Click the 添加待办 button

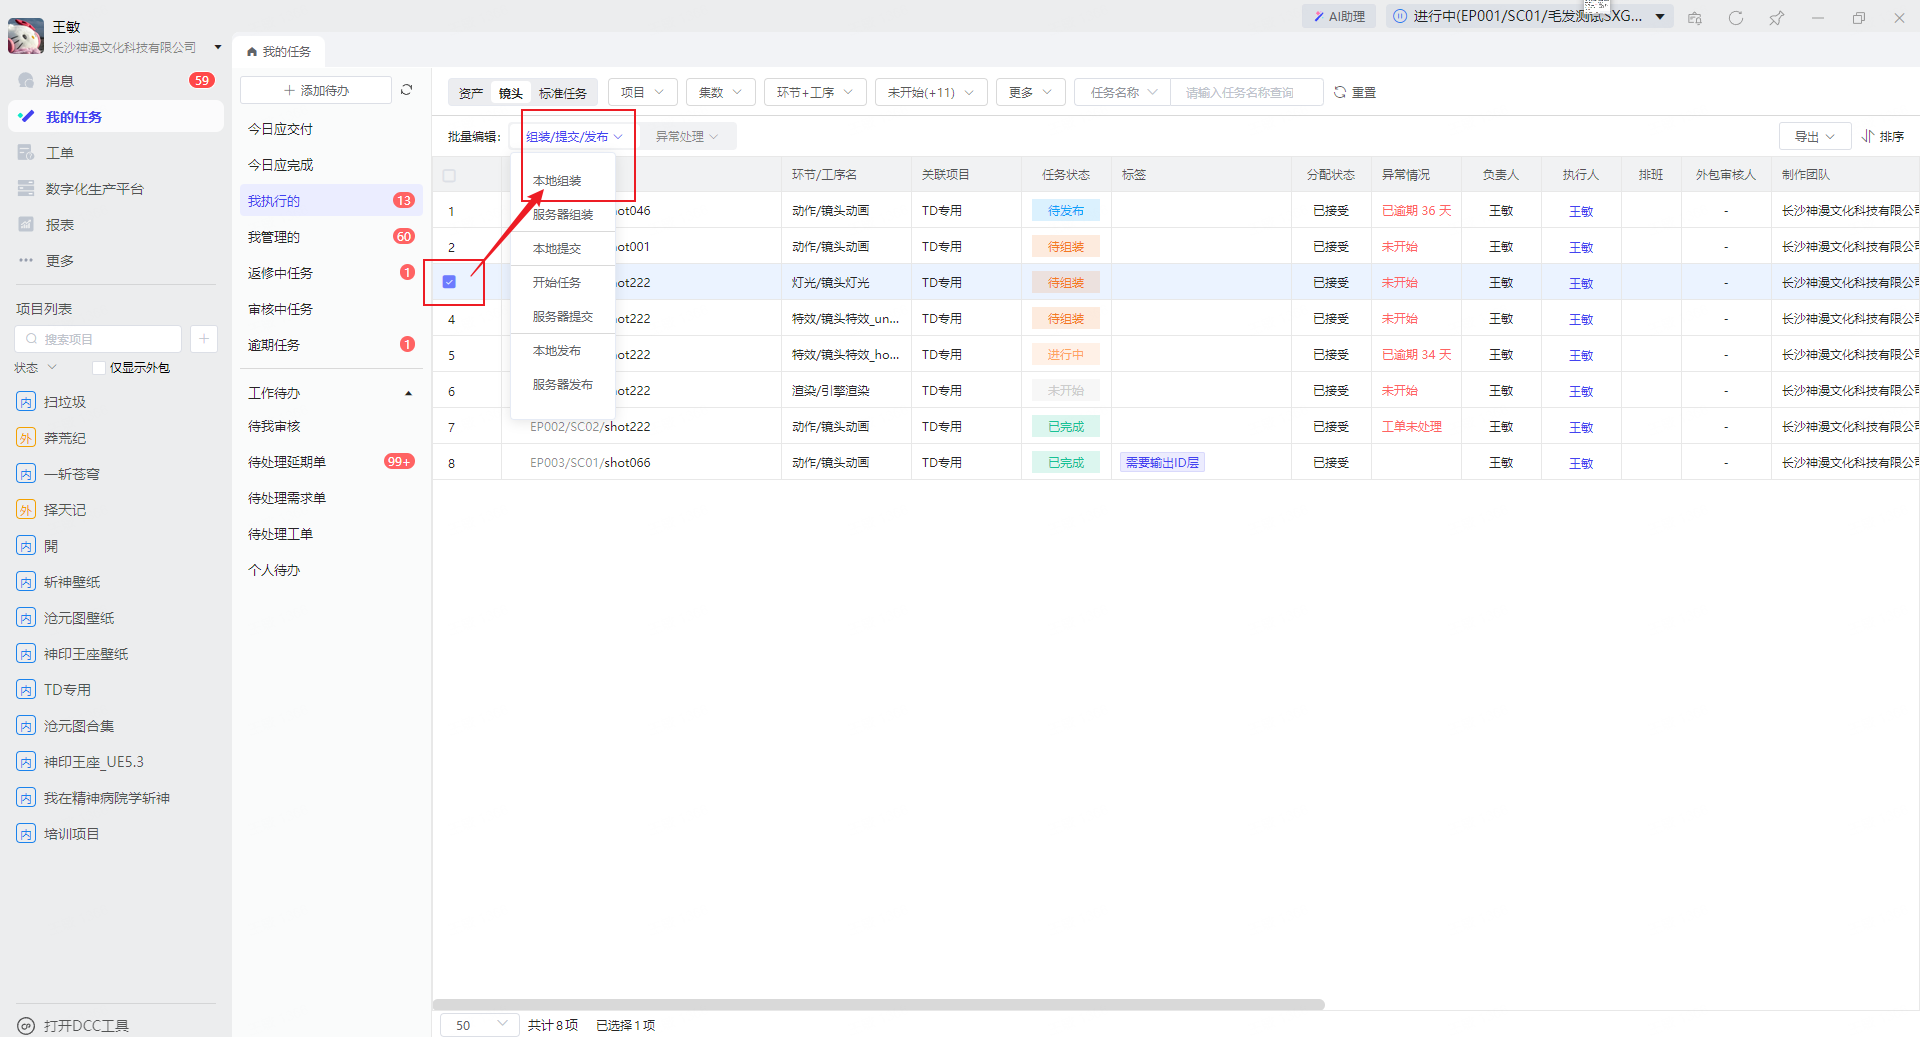(316, 90)
